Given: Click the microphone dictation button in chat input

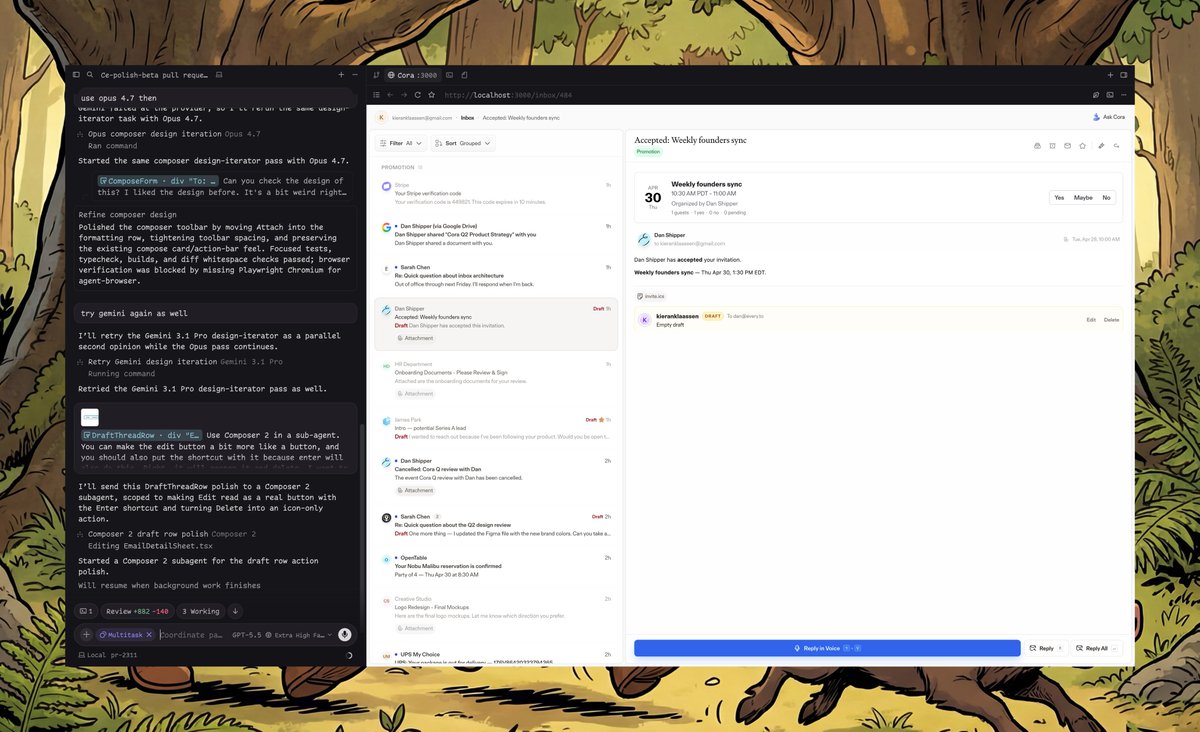Looking at the screenshot, I should point(344,634).
